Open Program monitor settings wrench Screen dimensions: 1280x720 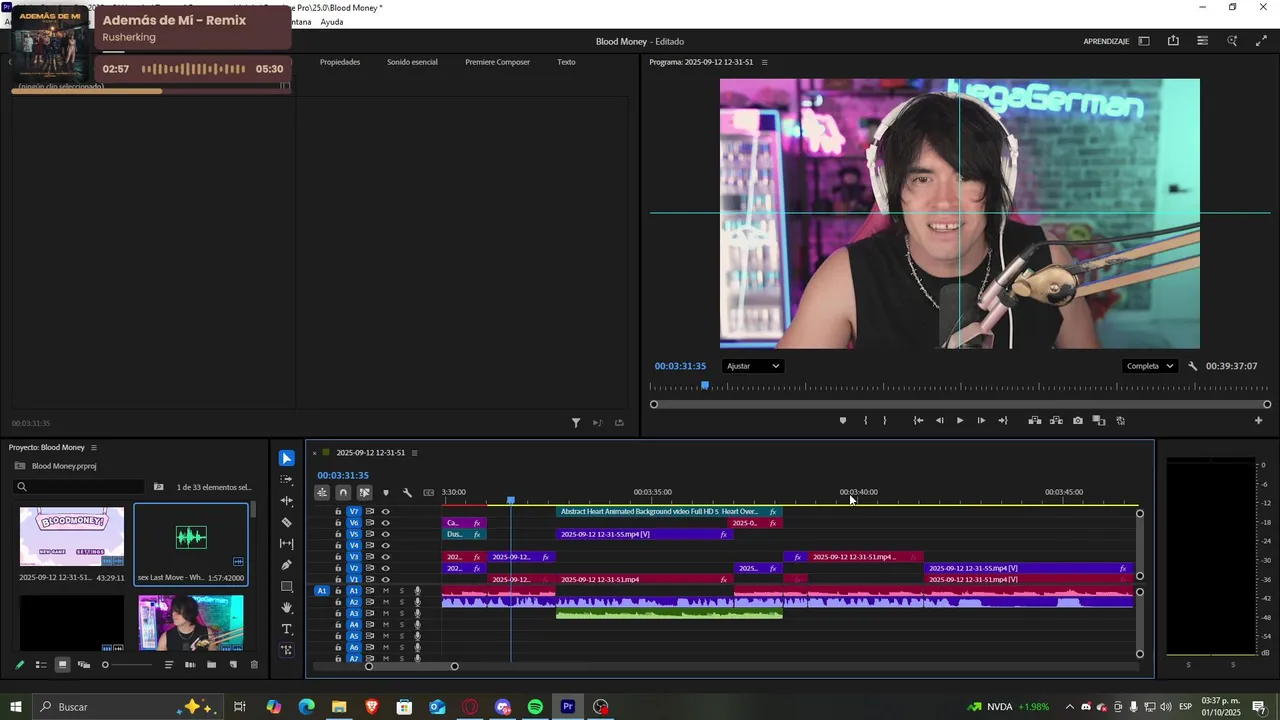pyautogui.click(x=1192, y=366)
